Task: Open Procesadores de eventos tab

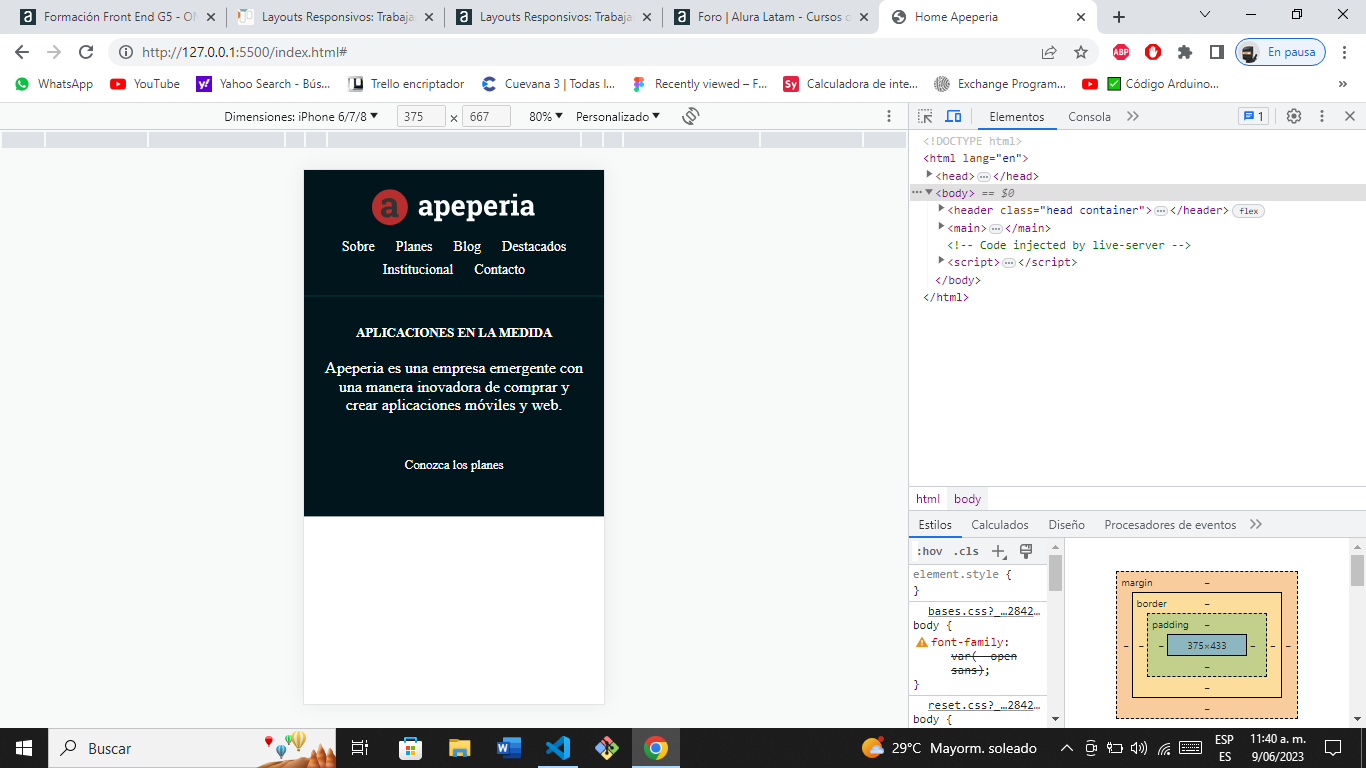Action: click(1170, 525)
